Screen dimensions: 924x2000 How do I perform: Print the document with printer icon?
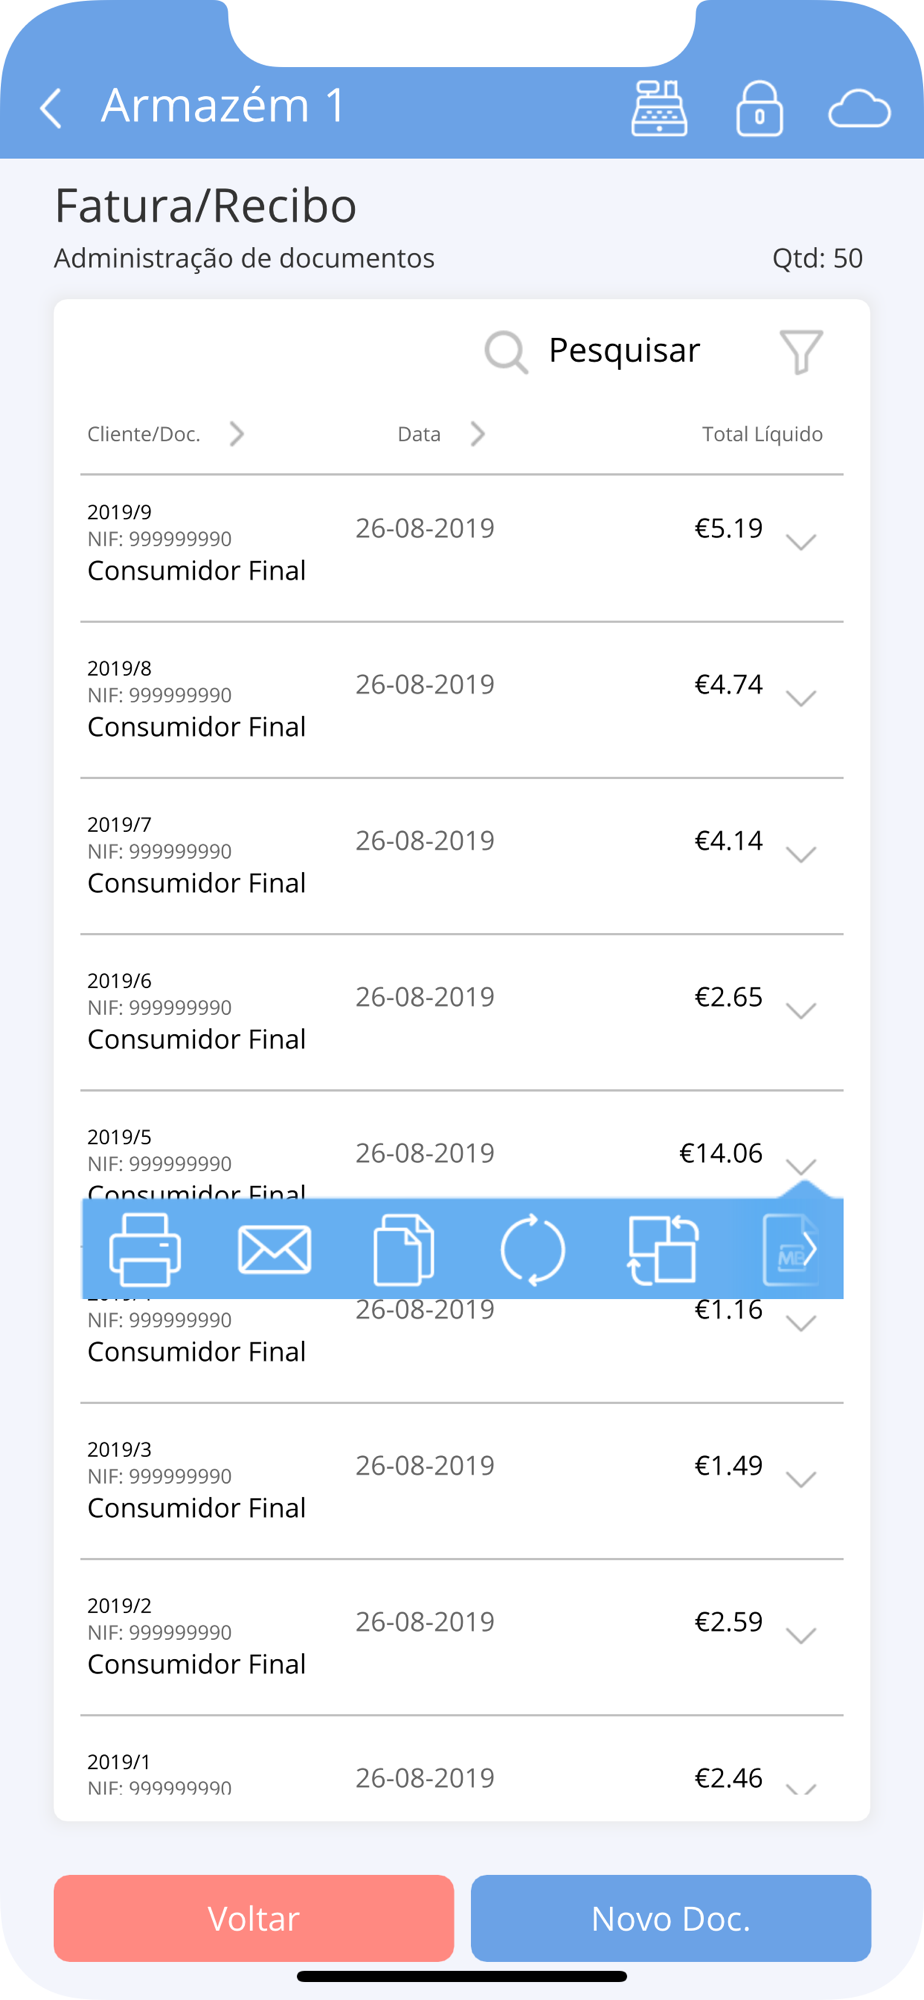[145, 1249]
